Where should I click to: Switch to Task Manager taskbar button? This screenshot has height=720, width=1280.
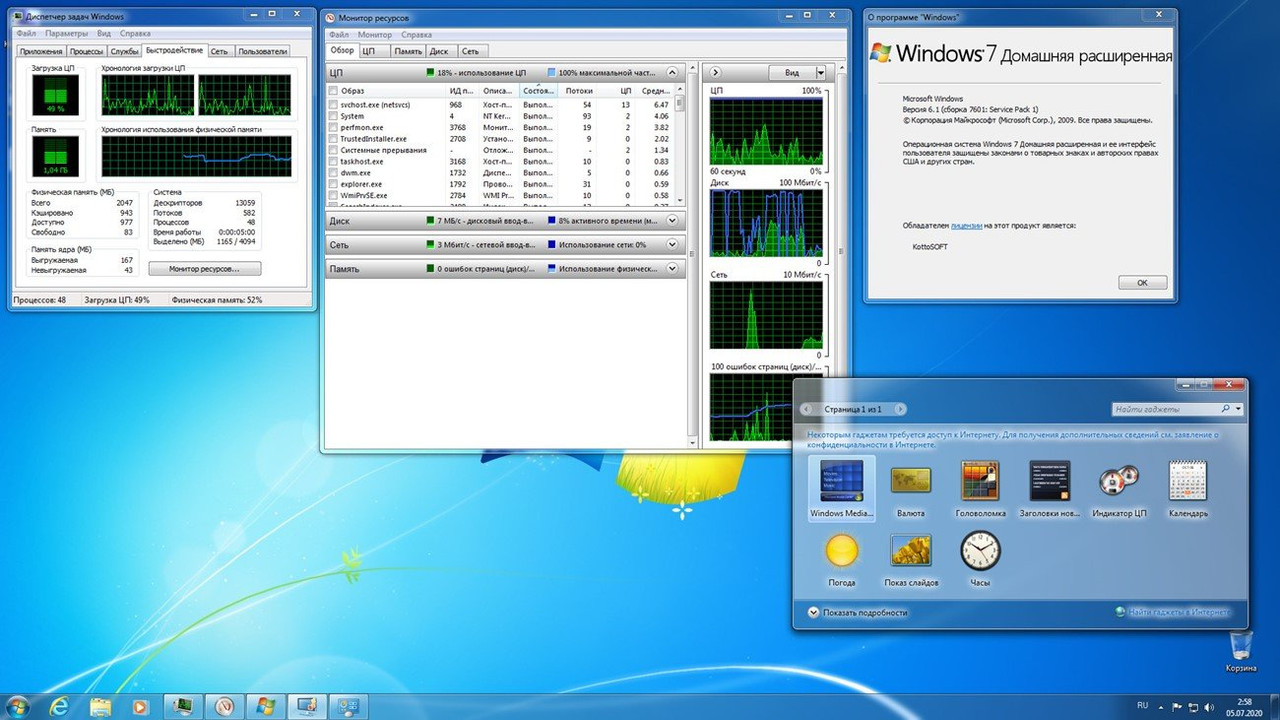pyautogui.click(x=184, y=706)
